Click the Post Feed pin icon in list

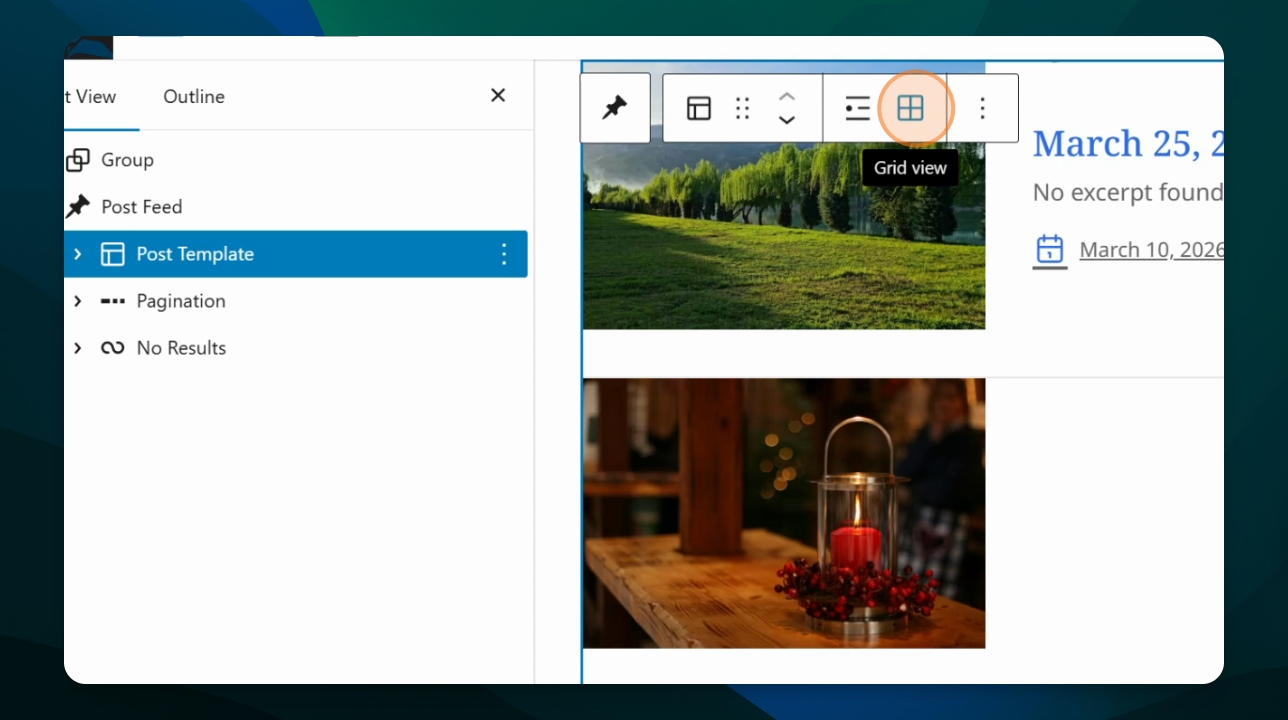tap(77, 207)
